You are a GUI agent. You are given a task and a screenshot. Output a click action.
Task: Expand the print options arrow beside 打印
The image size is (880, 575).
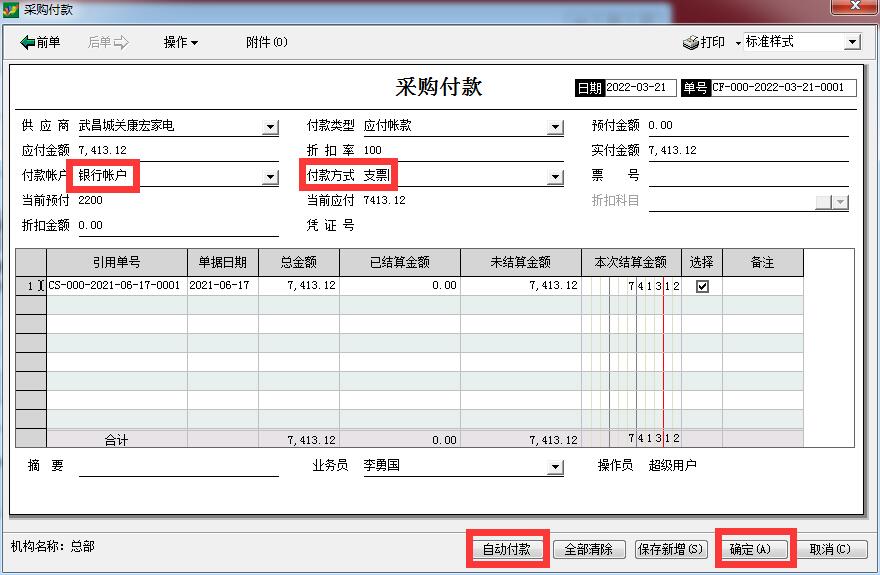(738, 43)
